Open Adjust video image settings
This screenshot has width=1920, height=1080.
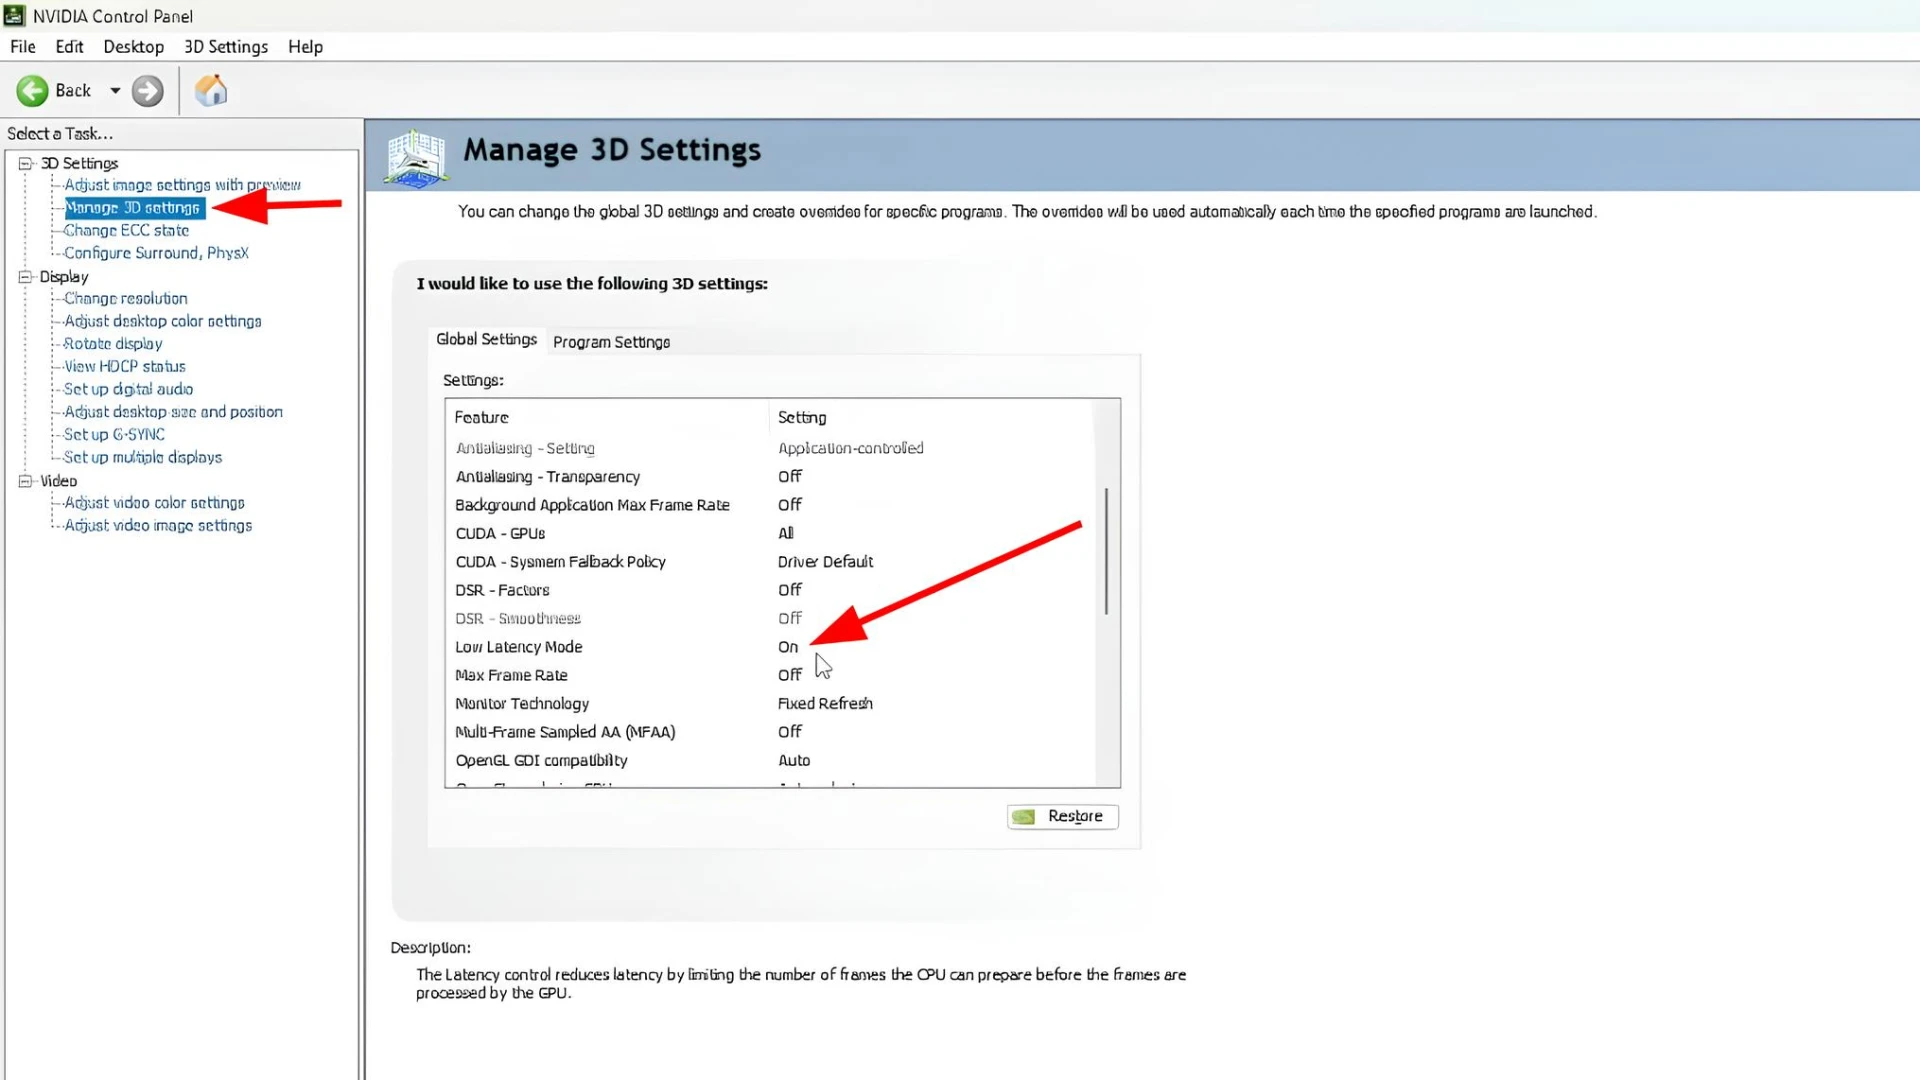click(x=158, y=526)
